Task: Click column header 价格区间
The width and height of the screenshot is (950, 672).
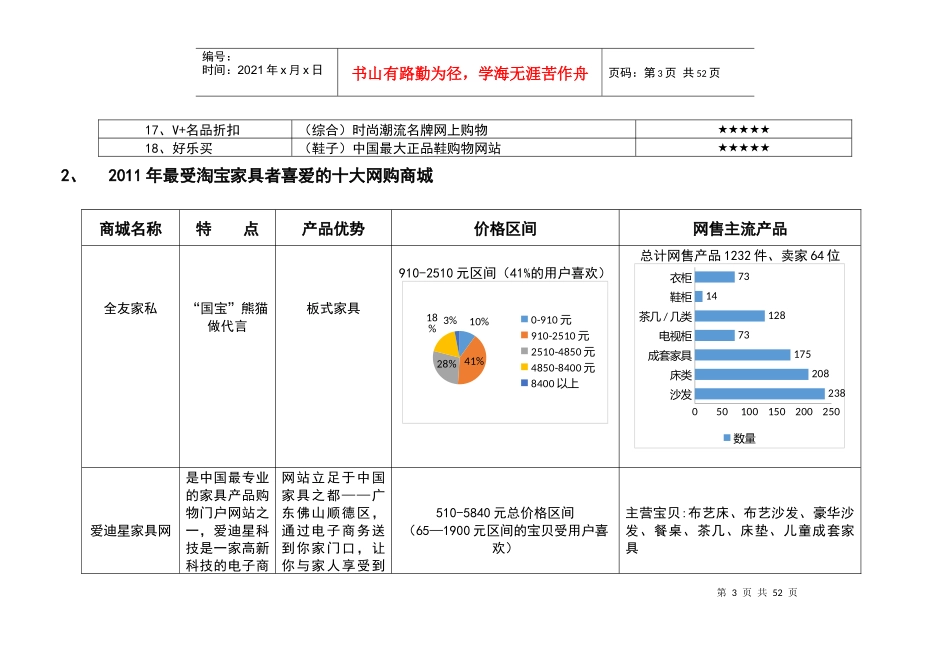Action: pos(505,229)
